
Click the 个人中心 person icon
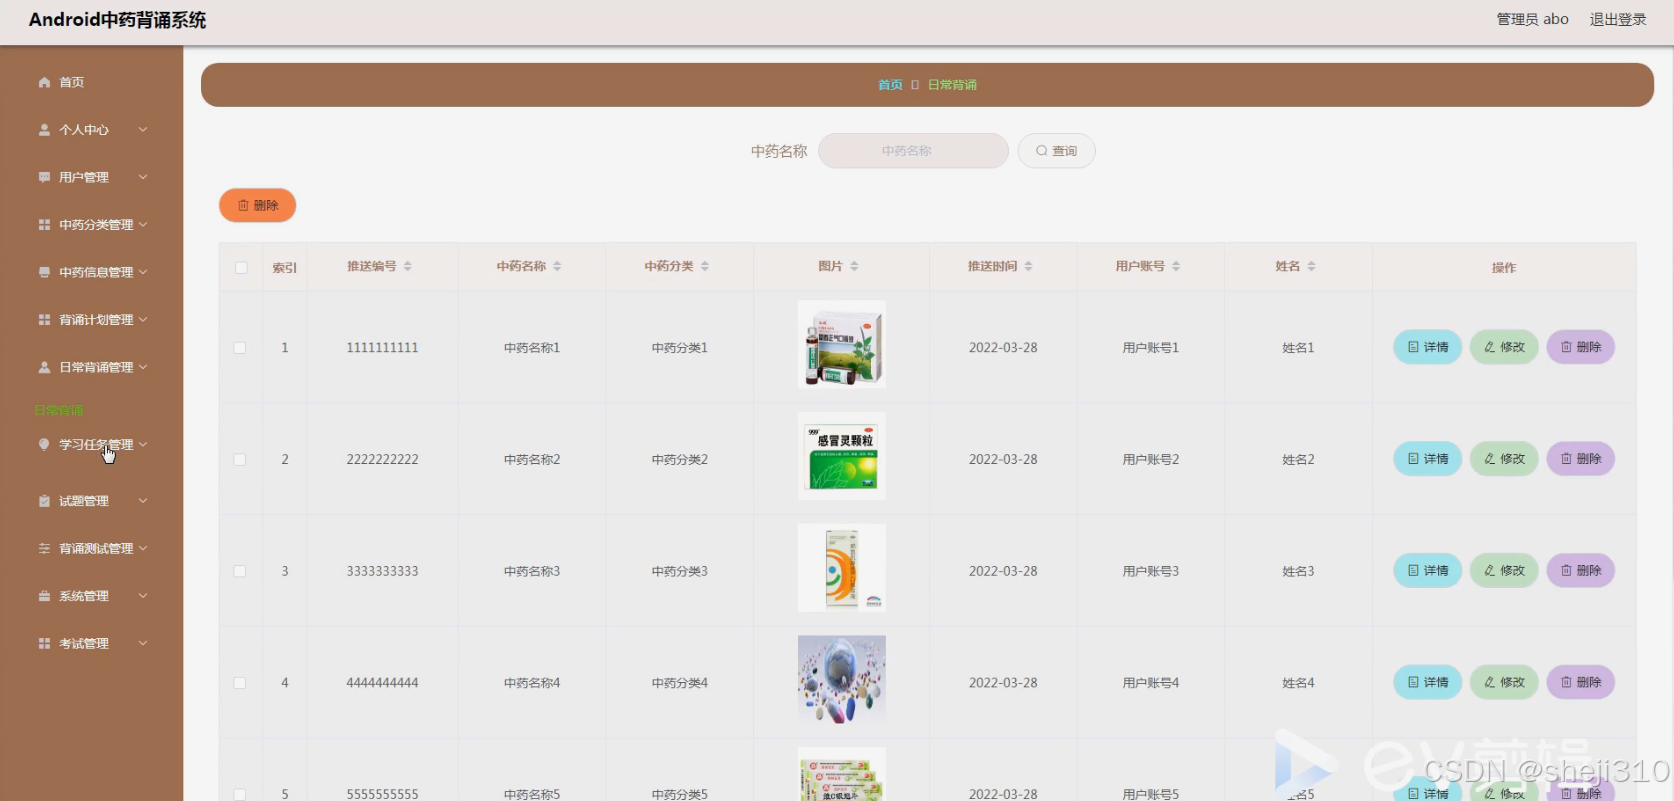(44, 130)
